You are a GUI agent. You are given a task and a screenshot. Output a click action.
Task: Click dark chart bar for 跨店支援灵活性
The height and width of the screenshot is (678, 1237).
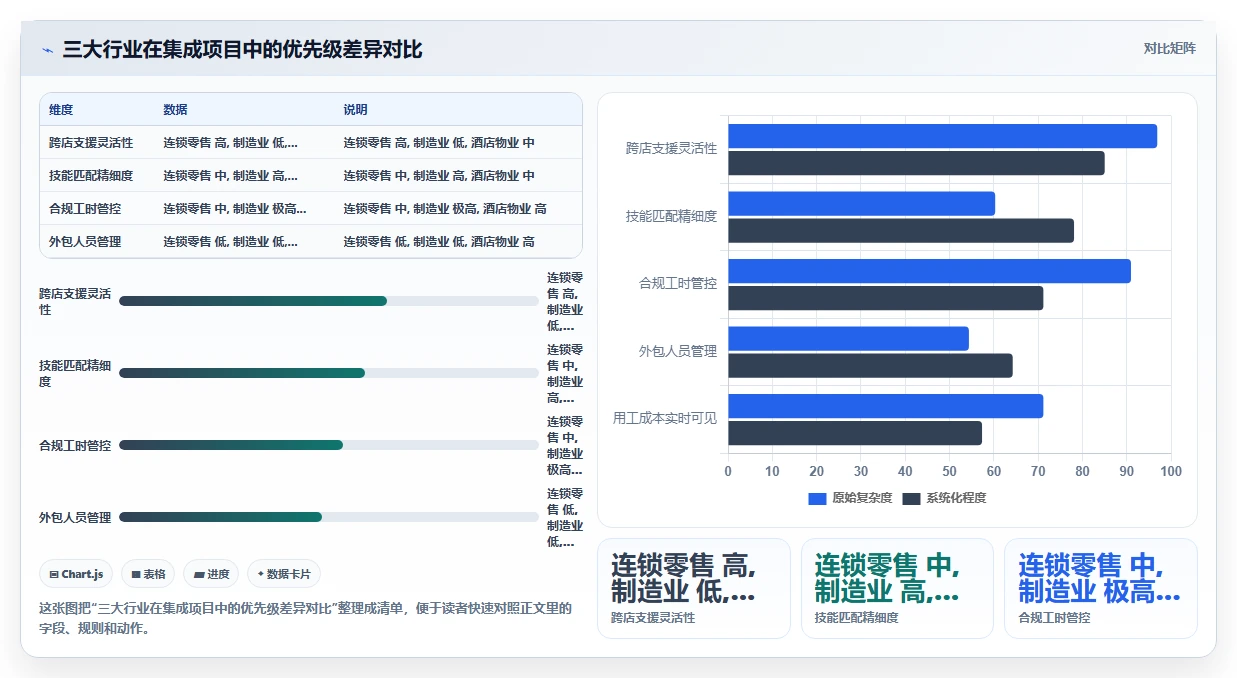[x=916, y=163]
